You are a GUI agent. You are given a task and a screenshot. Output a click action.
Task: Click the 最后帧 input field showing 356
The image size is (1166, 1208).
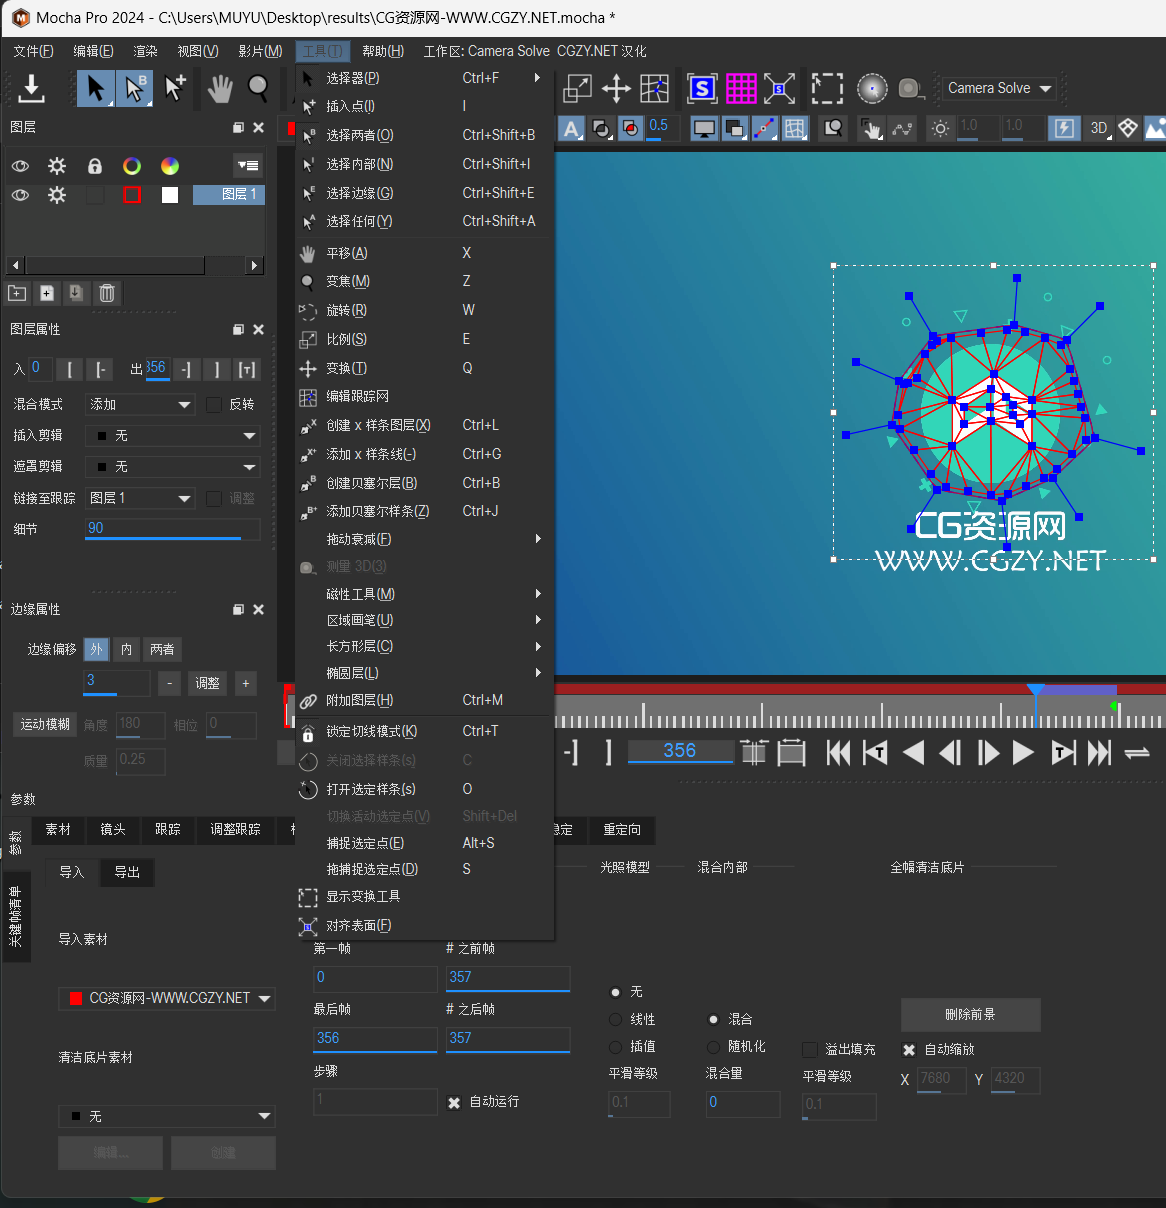375,1039
